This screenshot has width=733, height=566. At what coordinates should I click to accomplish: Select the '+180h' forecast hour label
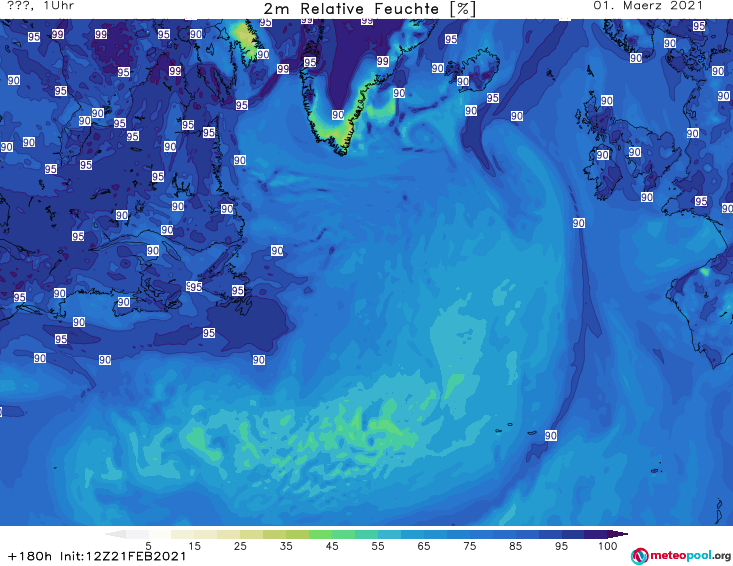click(30, 556)
